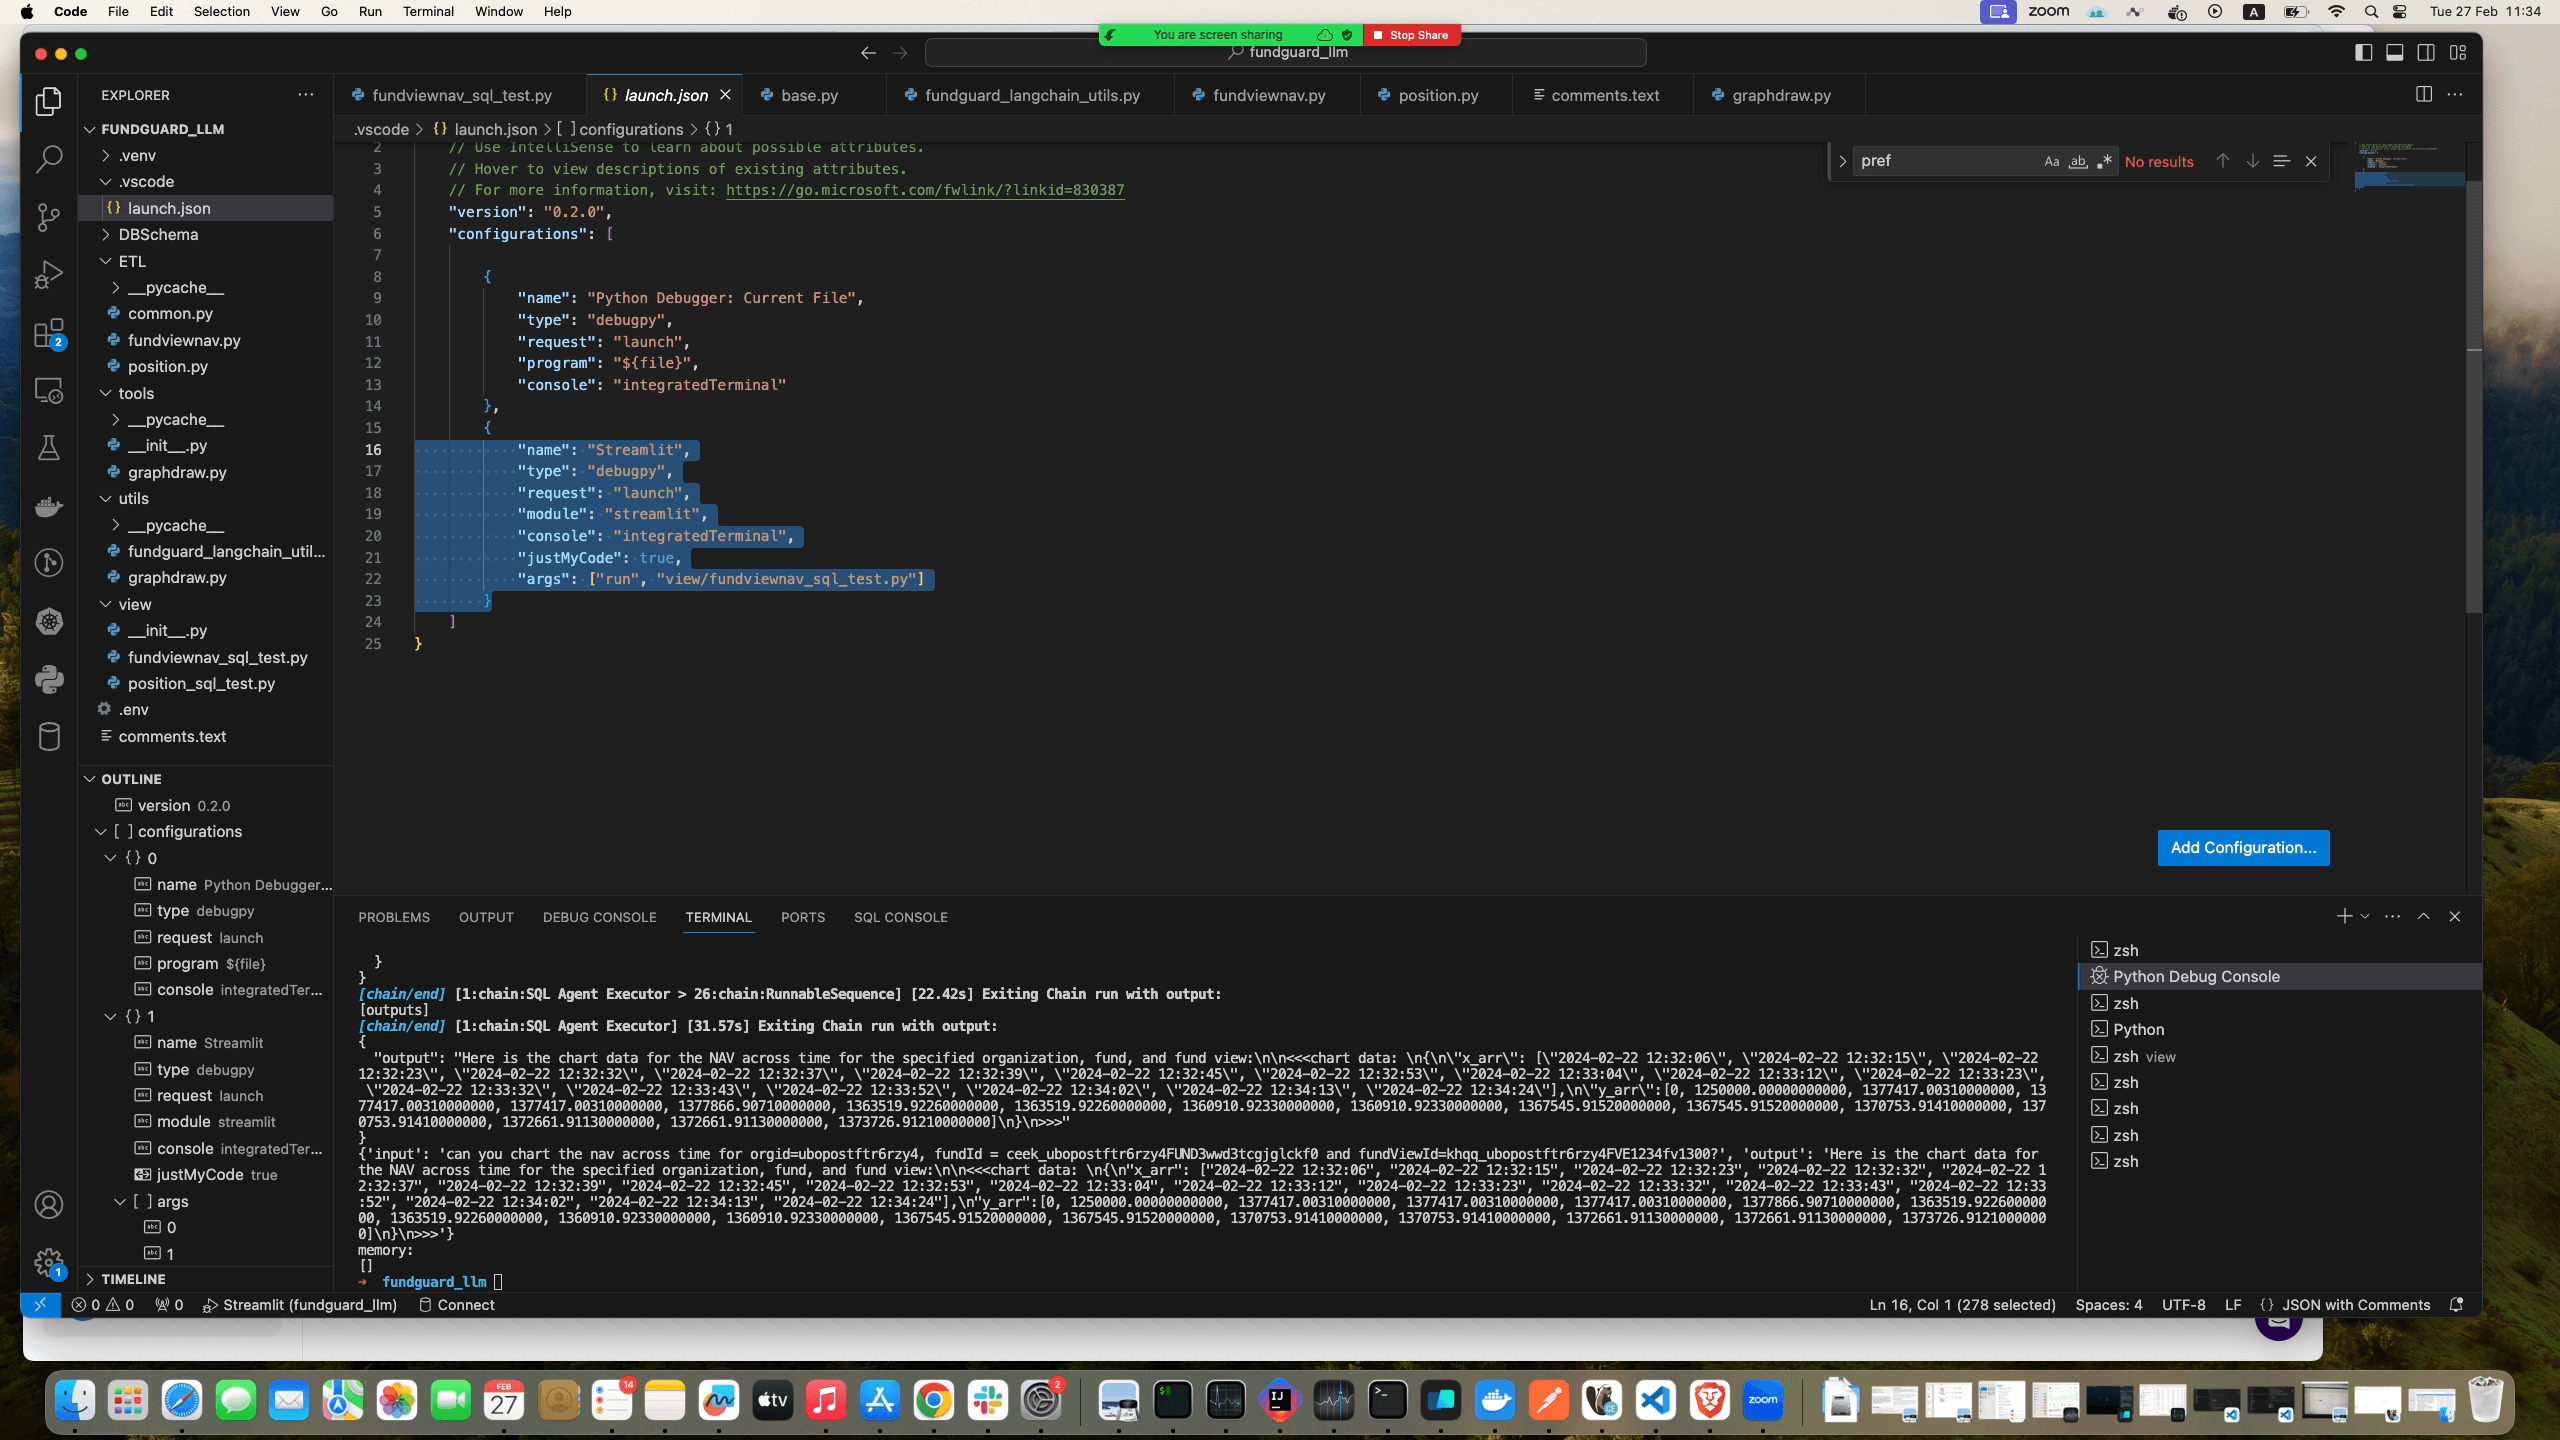
Task: Open the SQL CONSOLE panel tab
Action: [900, 917]
